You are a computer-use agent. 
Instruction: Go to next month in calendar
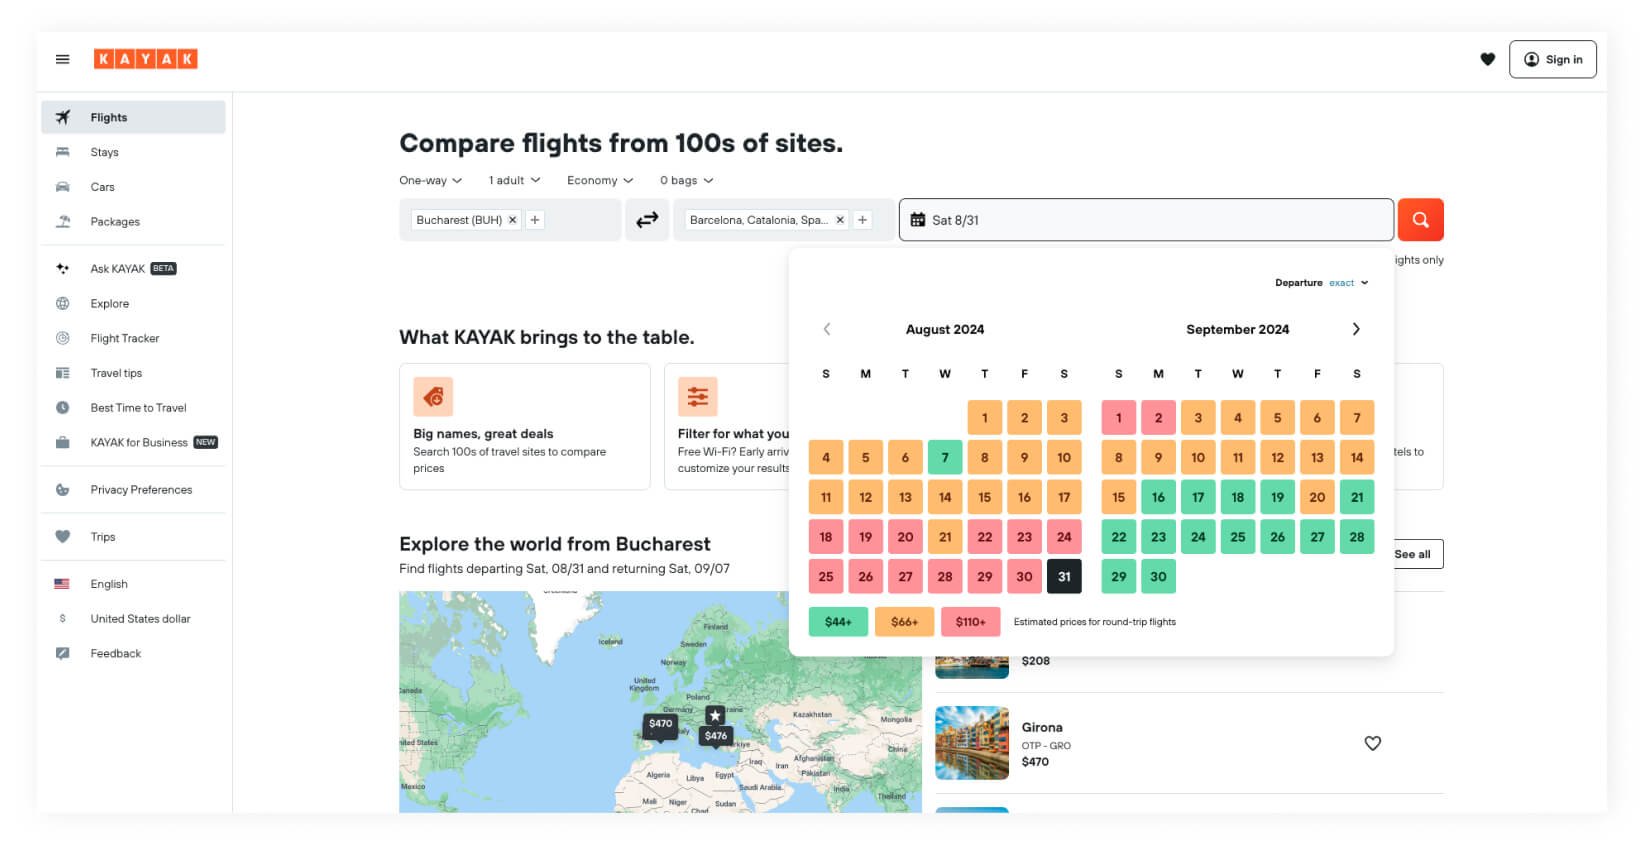pyautogui.click(x=1356, y=329)
